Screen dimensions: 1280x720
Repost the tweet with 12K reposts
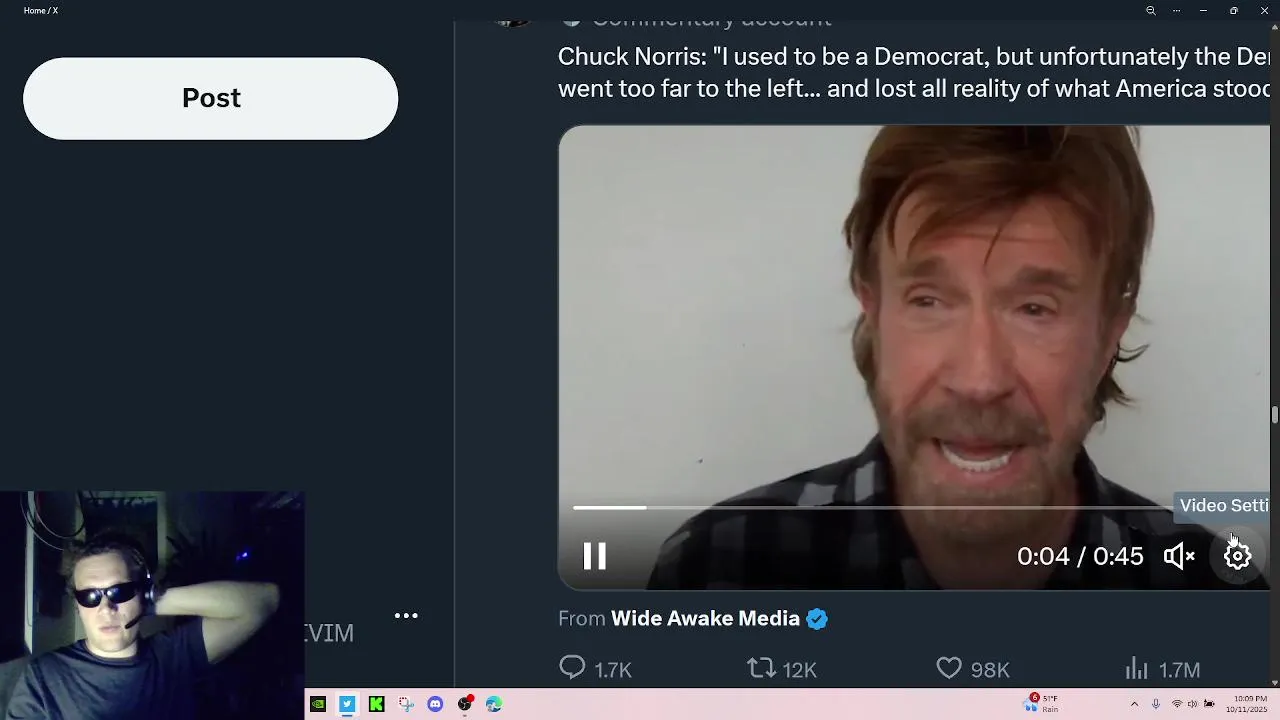point(762,668)
